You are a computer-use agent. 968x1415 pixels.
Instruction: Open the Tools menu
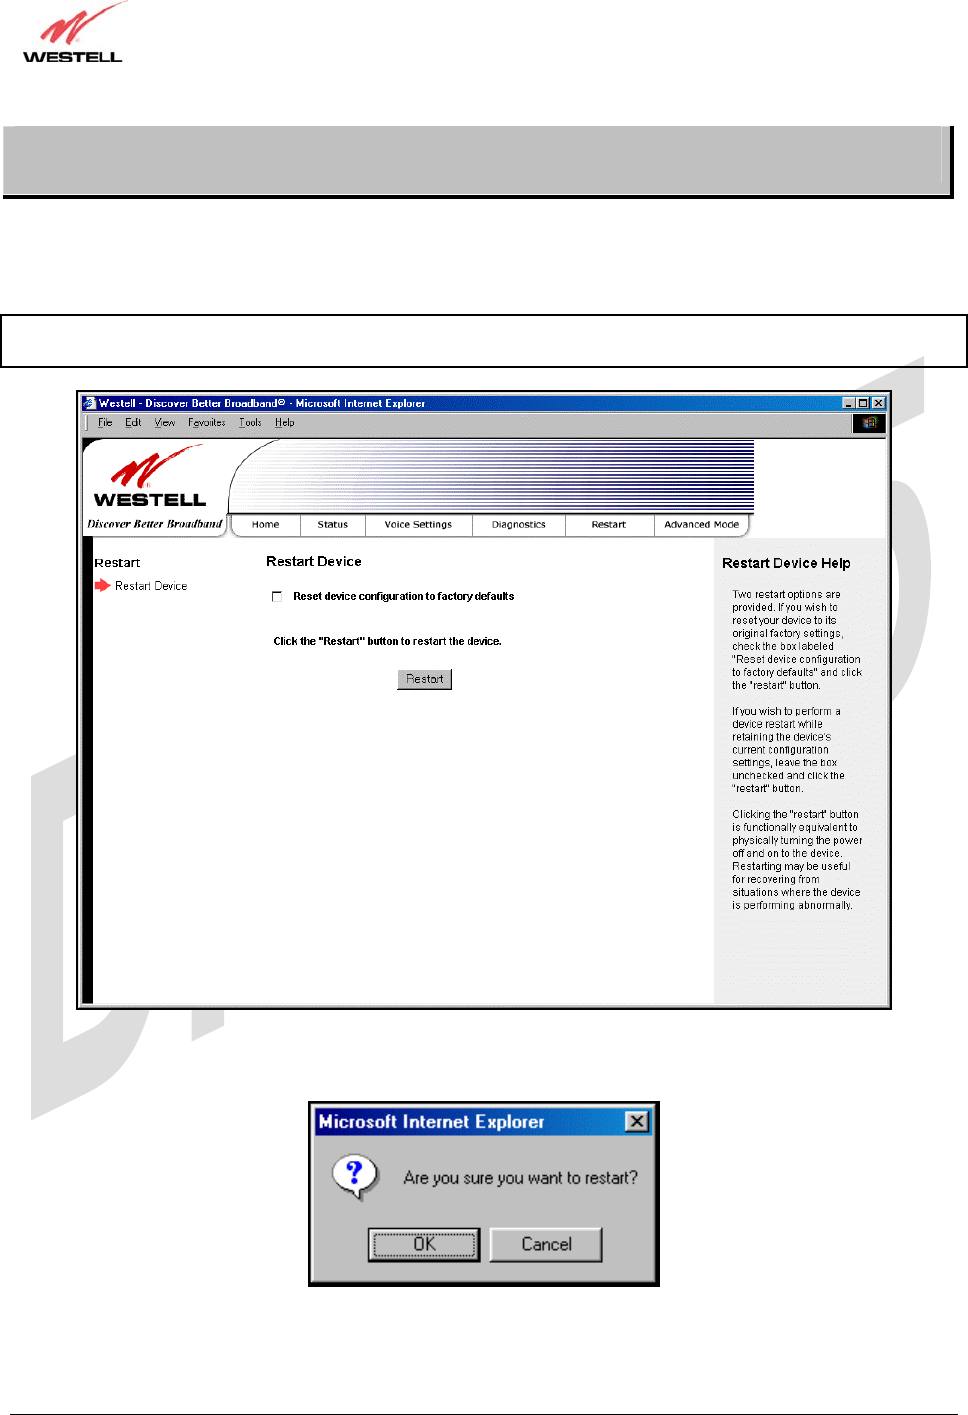coord(250,423)
